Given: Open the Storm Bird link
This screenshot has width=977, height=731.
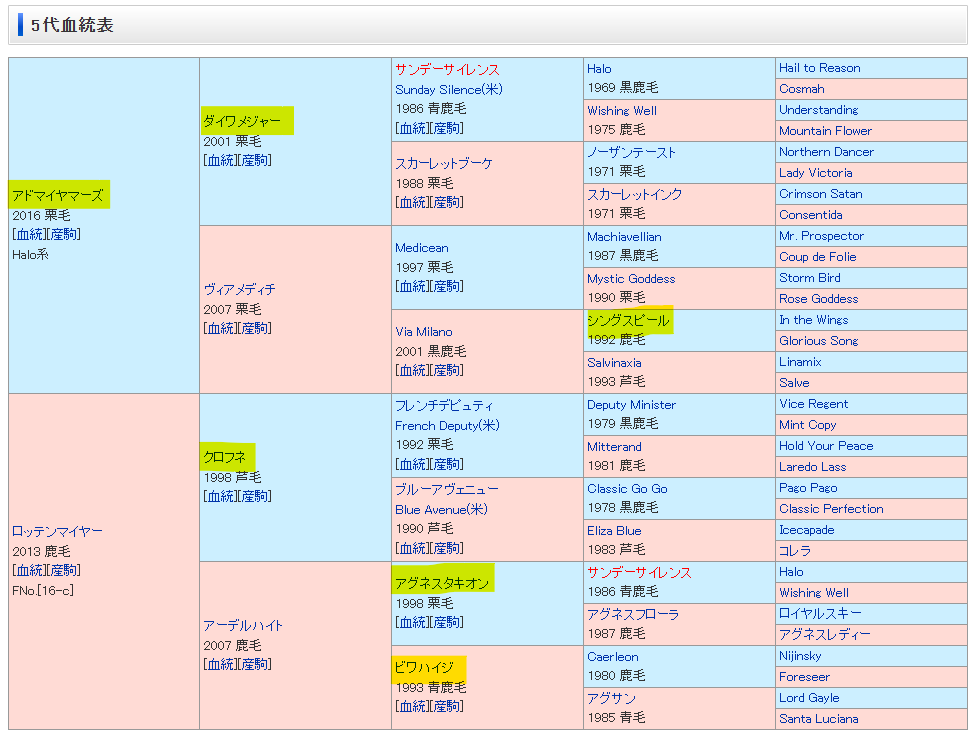Looking at the screenshot, I should (x=809, y=278).
